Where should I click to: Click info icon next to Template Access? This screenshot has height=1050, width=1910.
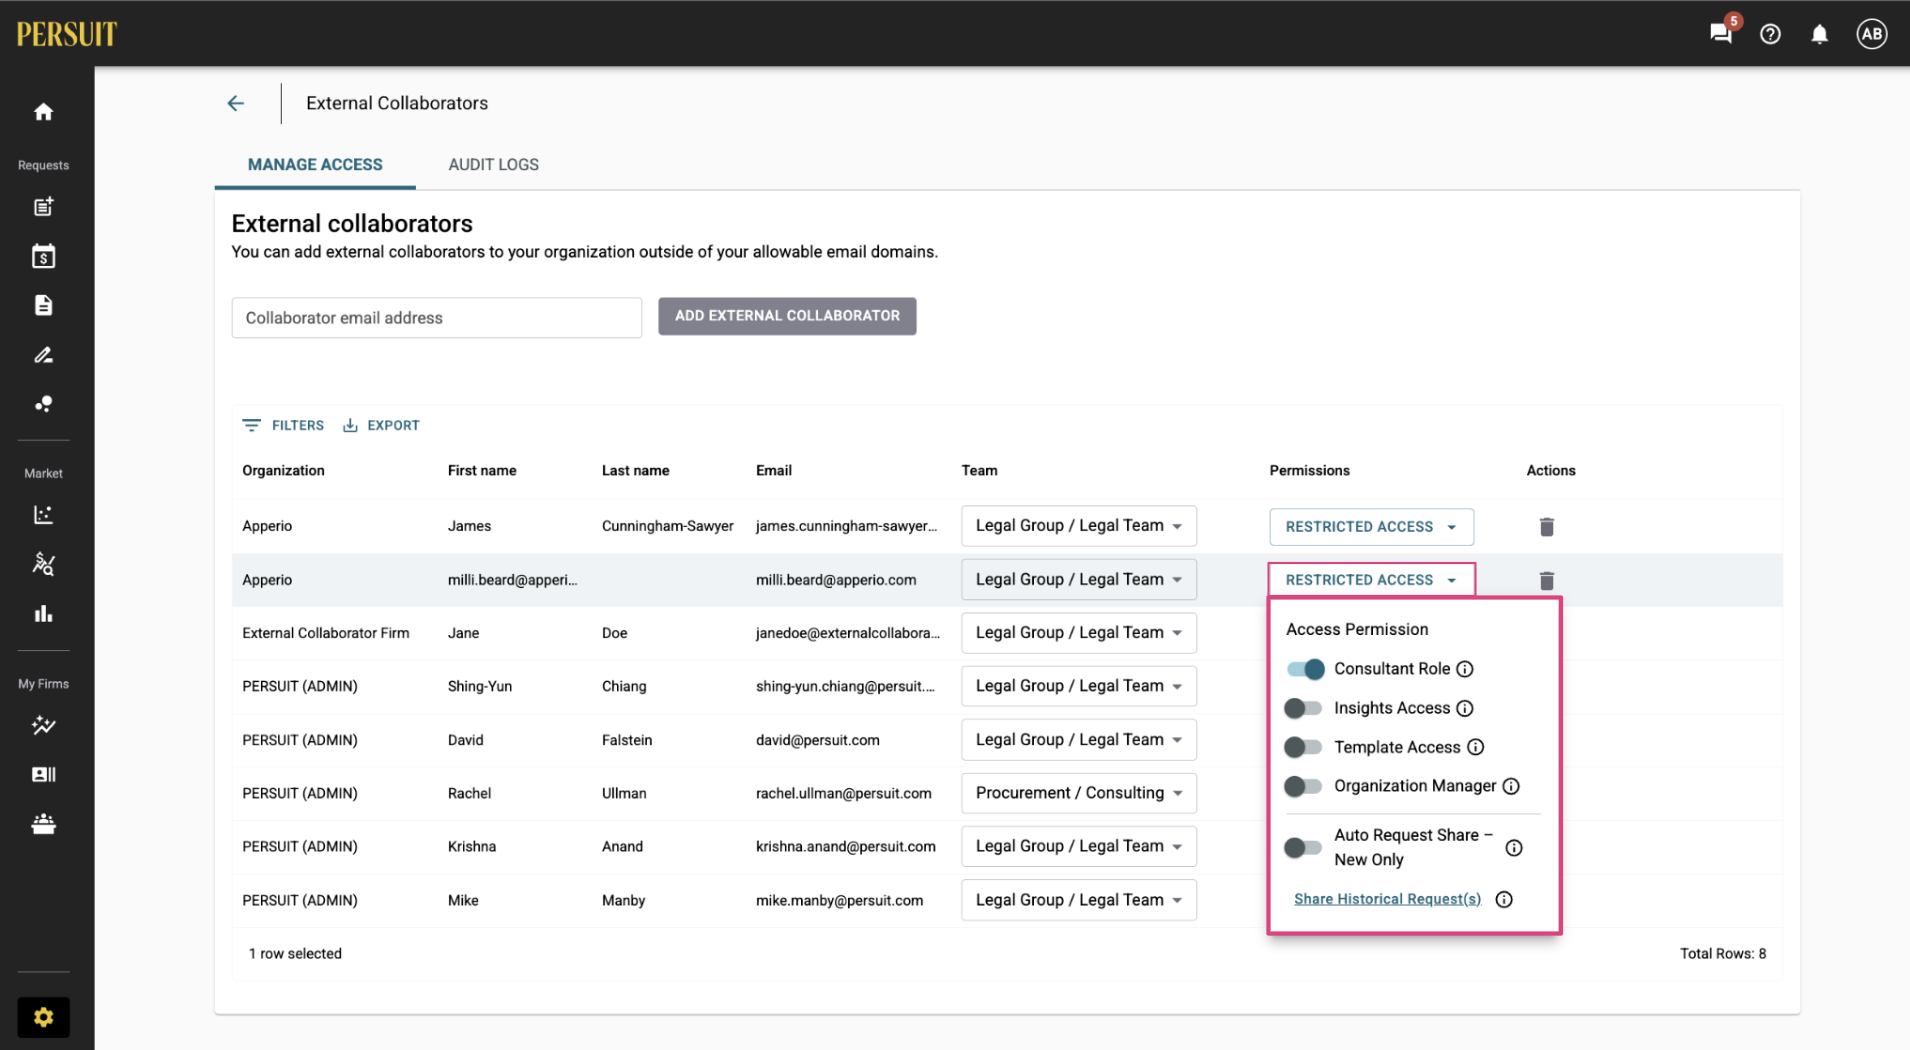click(1476, 747)
